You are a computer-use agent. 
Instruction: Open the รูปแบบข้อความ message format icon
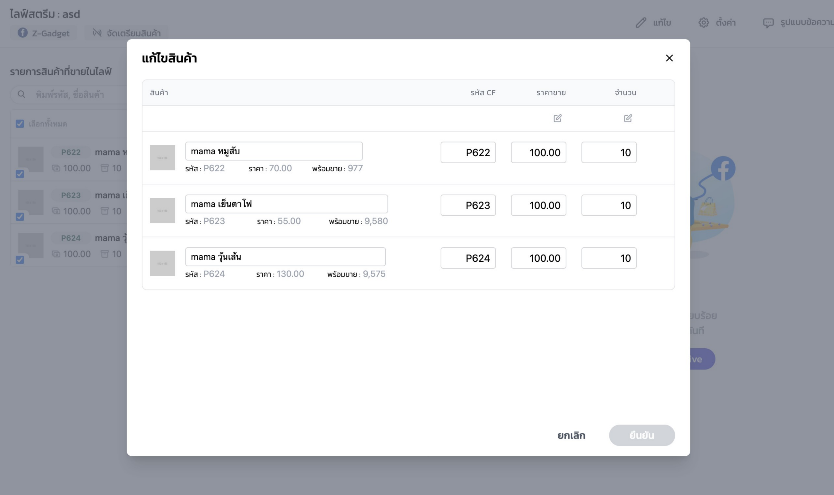click(x=768, y=22)
